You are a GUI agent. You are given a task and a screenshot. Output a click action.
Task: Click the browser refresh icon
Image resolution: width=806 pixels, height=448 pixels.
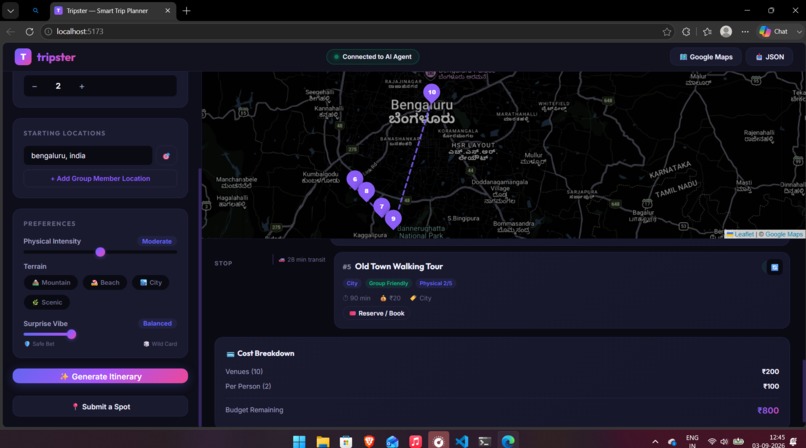(29, 31)
